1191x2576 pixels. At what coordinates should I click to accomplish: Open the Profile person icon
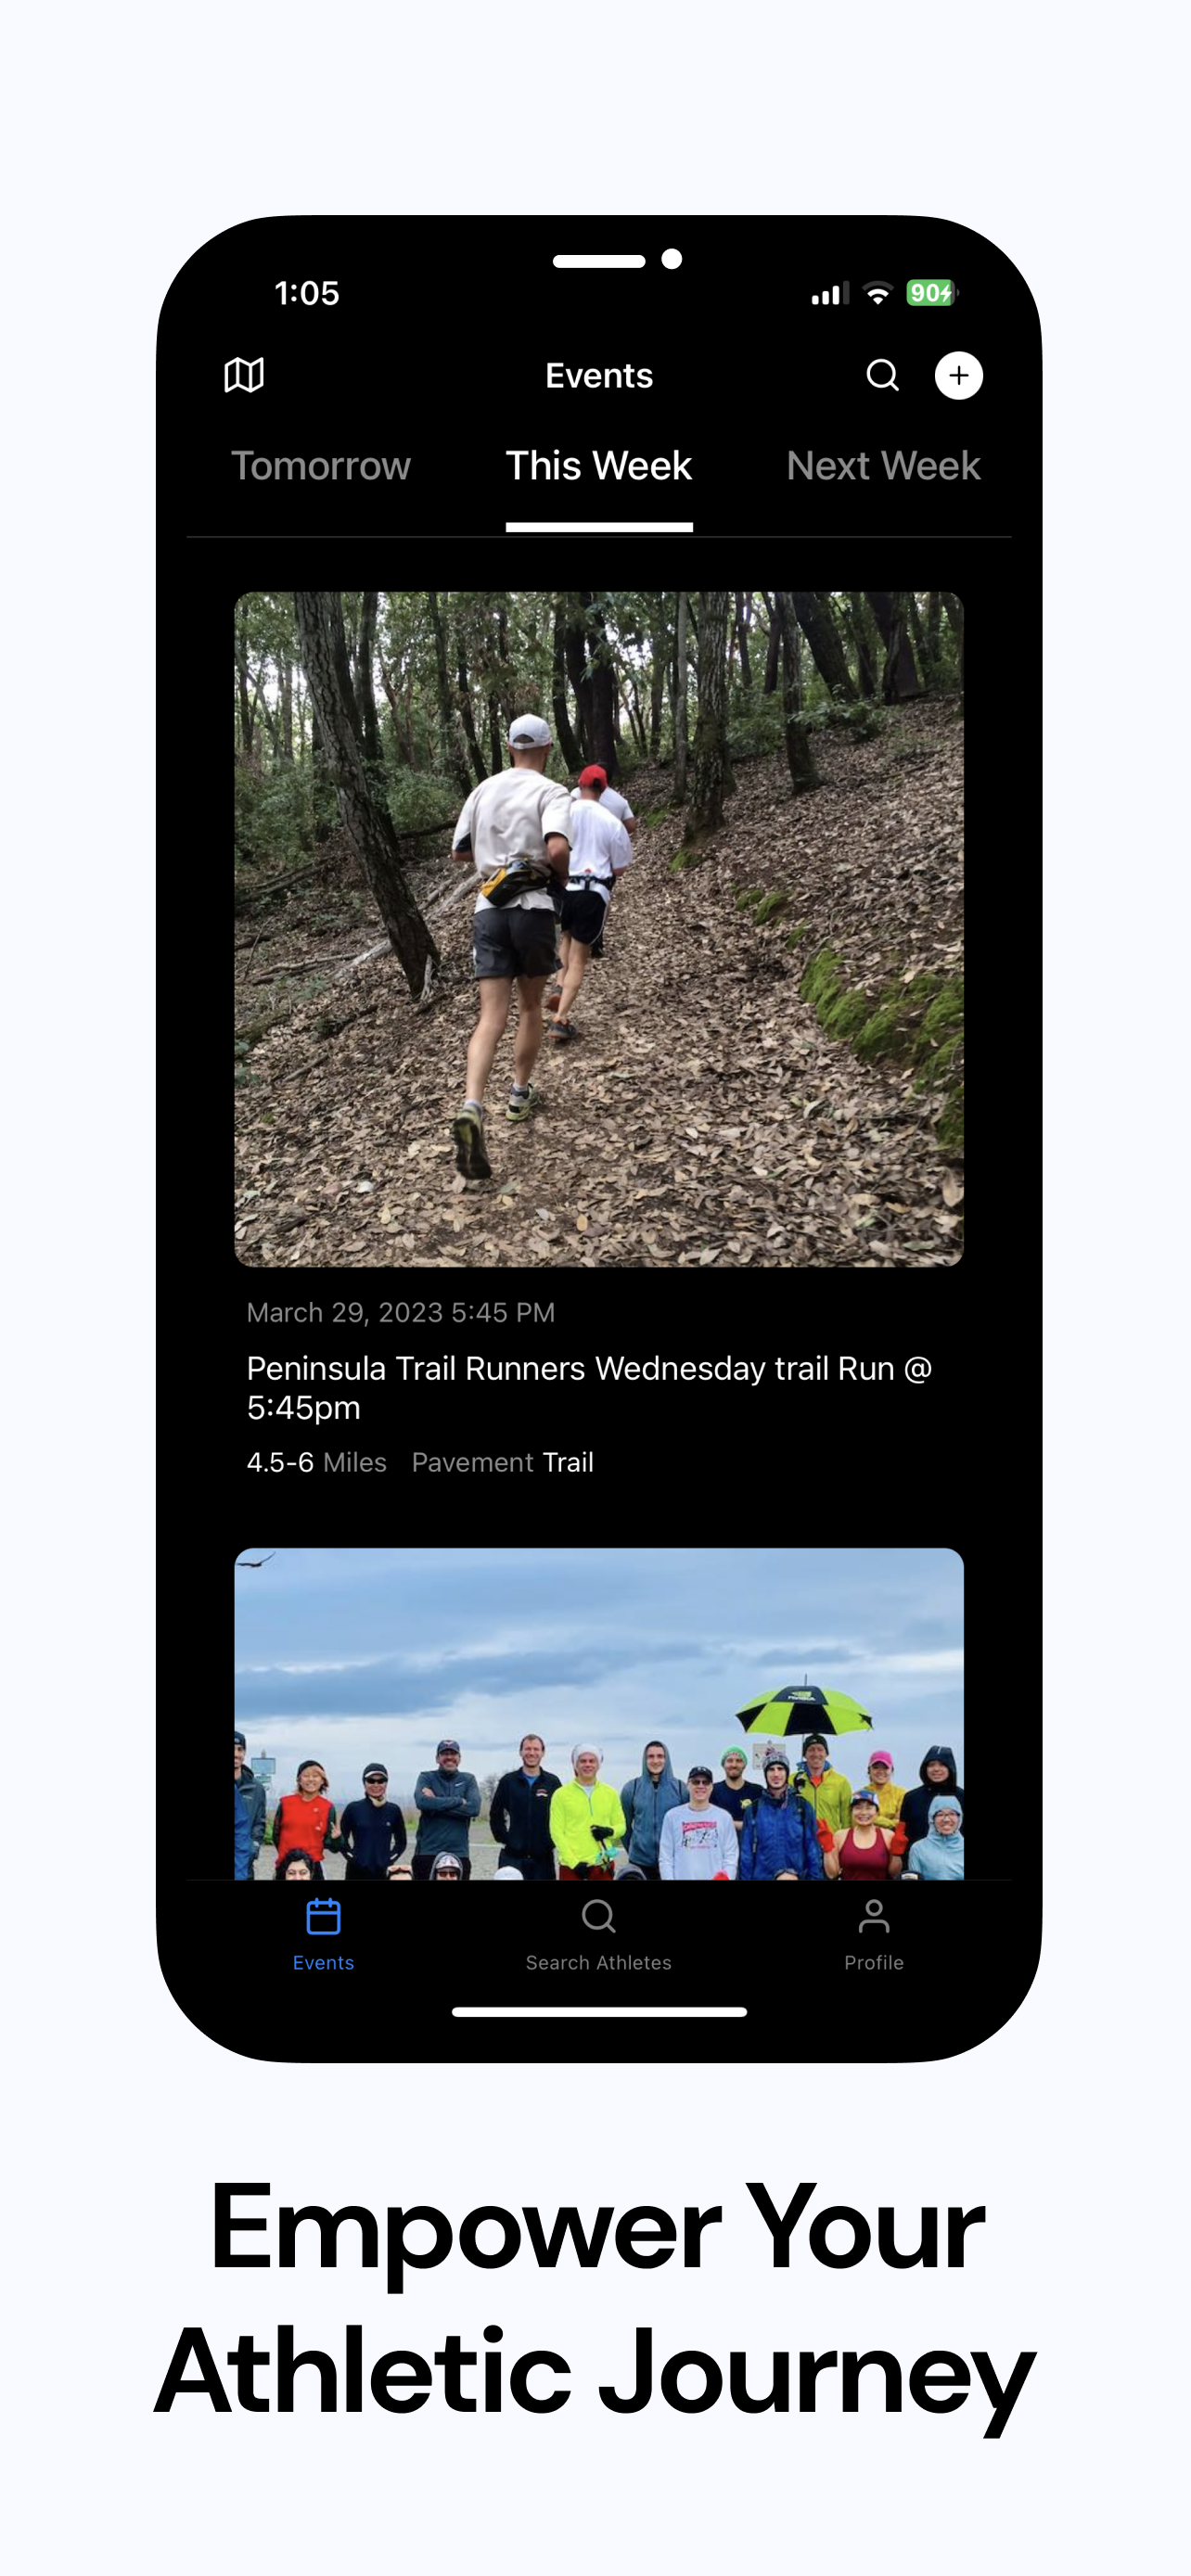pos(873,1916)
